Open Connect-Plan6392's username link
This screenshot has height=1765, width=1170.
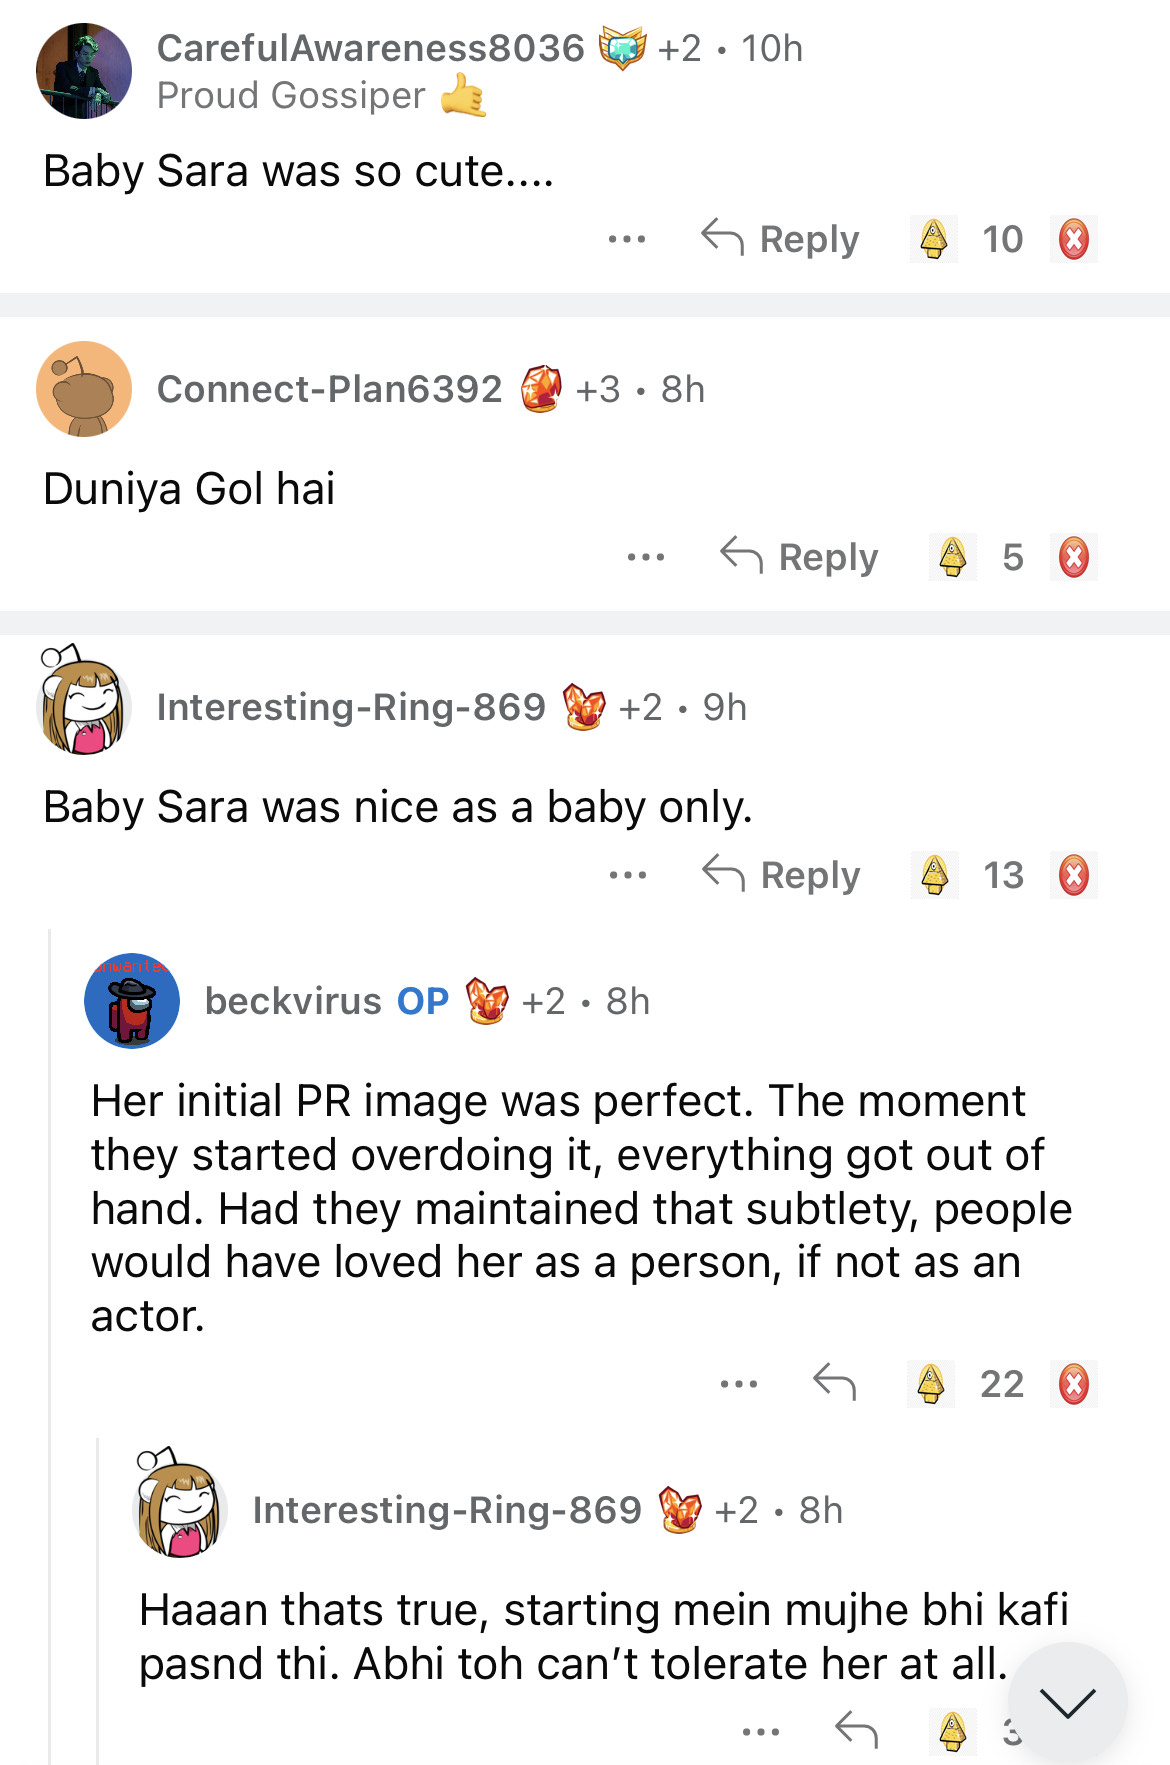click(329, 390)
